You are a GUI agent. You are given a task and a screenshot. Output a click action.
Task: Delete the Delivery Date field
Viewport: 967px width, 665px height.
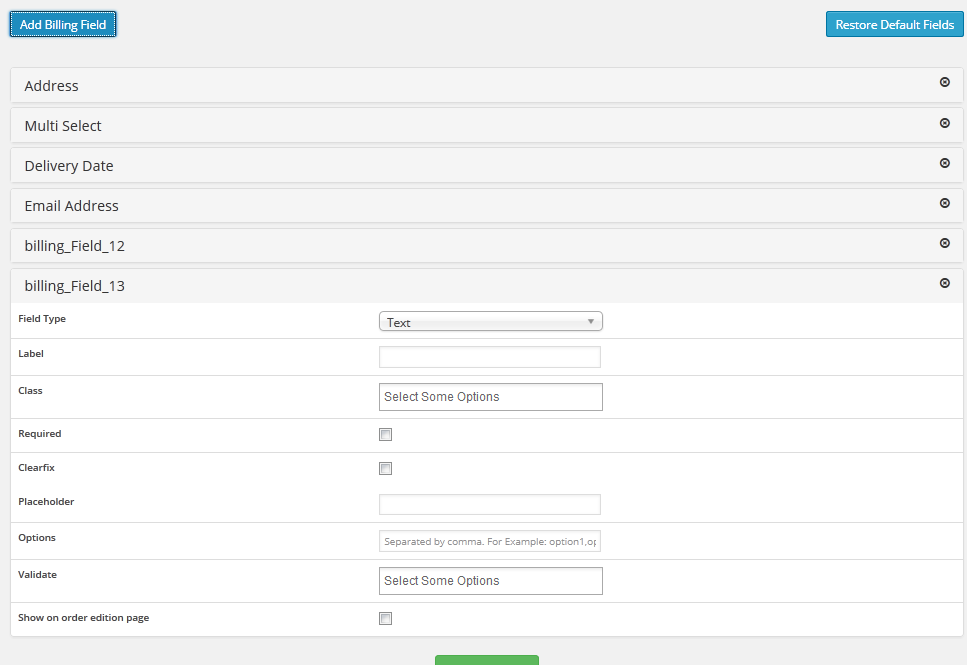tap(944, 163)
